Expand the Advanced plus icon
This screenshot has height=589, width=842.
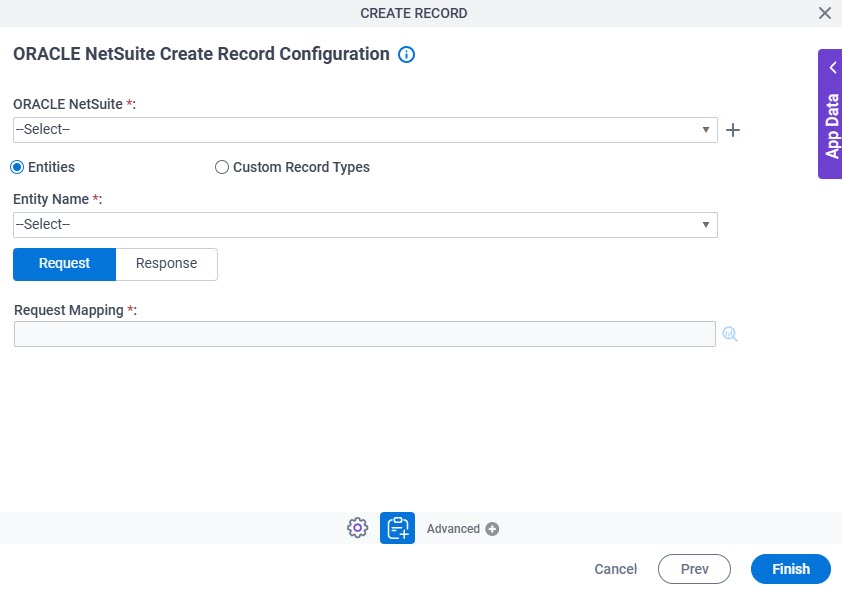click(492, 529)
